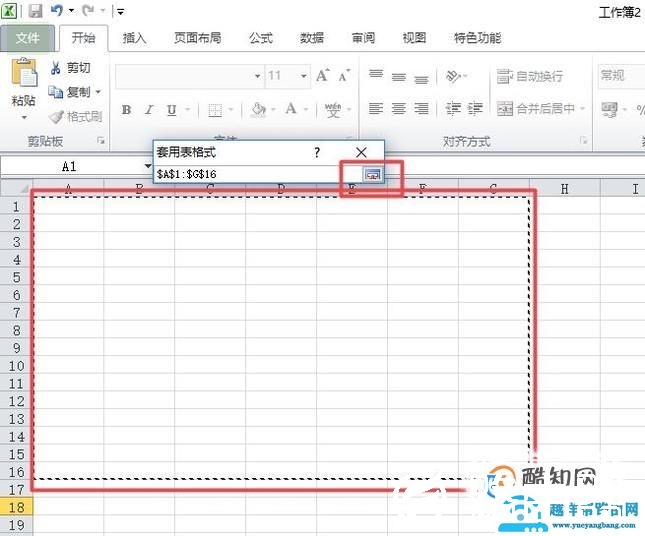Close the 套用表格式 dialog
This screenshot has height=536, width=645.
[x=361, y=153]
